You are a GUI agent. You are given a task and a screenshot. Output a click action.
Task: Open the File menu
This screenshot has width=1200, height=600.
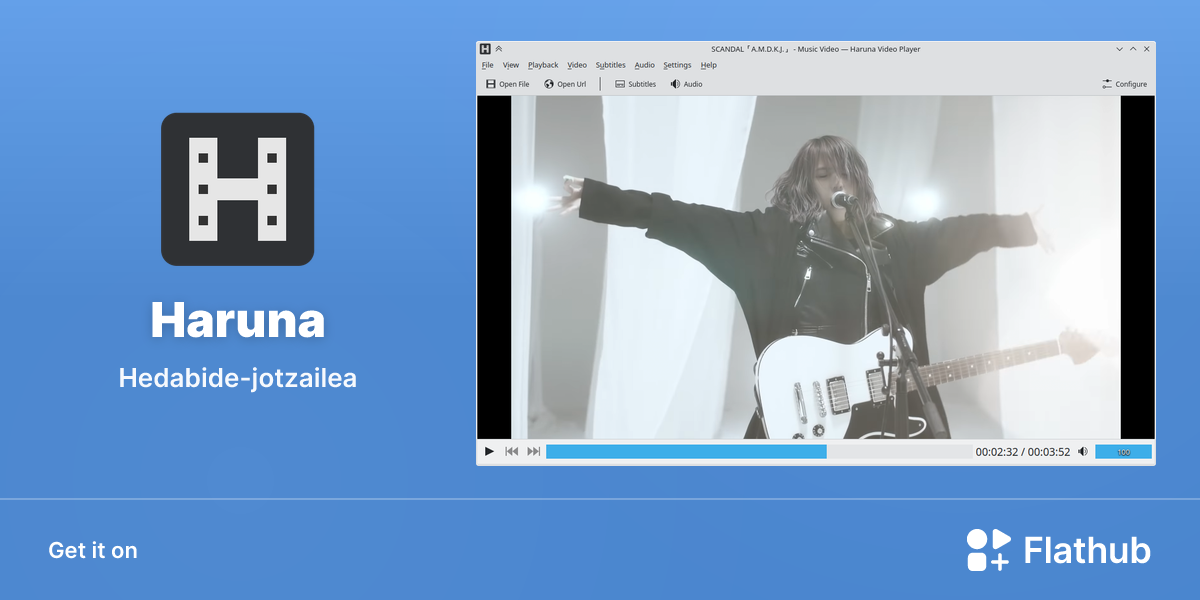click(x=488, y=65)
